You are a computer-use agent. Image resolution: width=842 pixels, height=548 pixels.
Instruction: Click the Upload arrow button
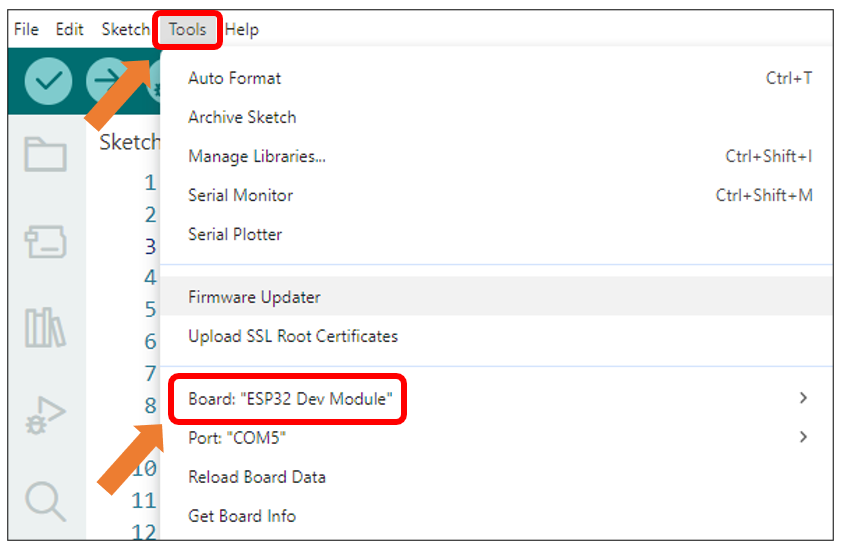pos(108,81)
